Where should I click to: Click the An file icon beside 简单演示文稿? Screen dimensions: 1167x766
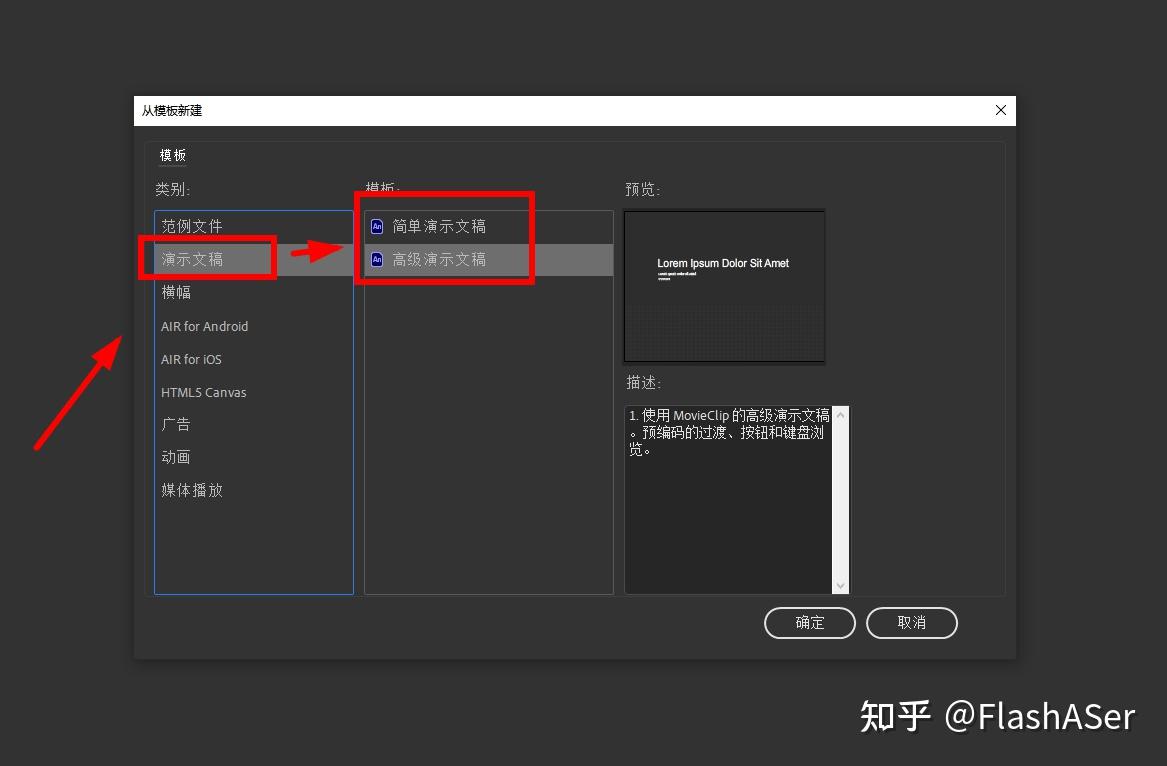pyautogui.click(x=377, y=226)
